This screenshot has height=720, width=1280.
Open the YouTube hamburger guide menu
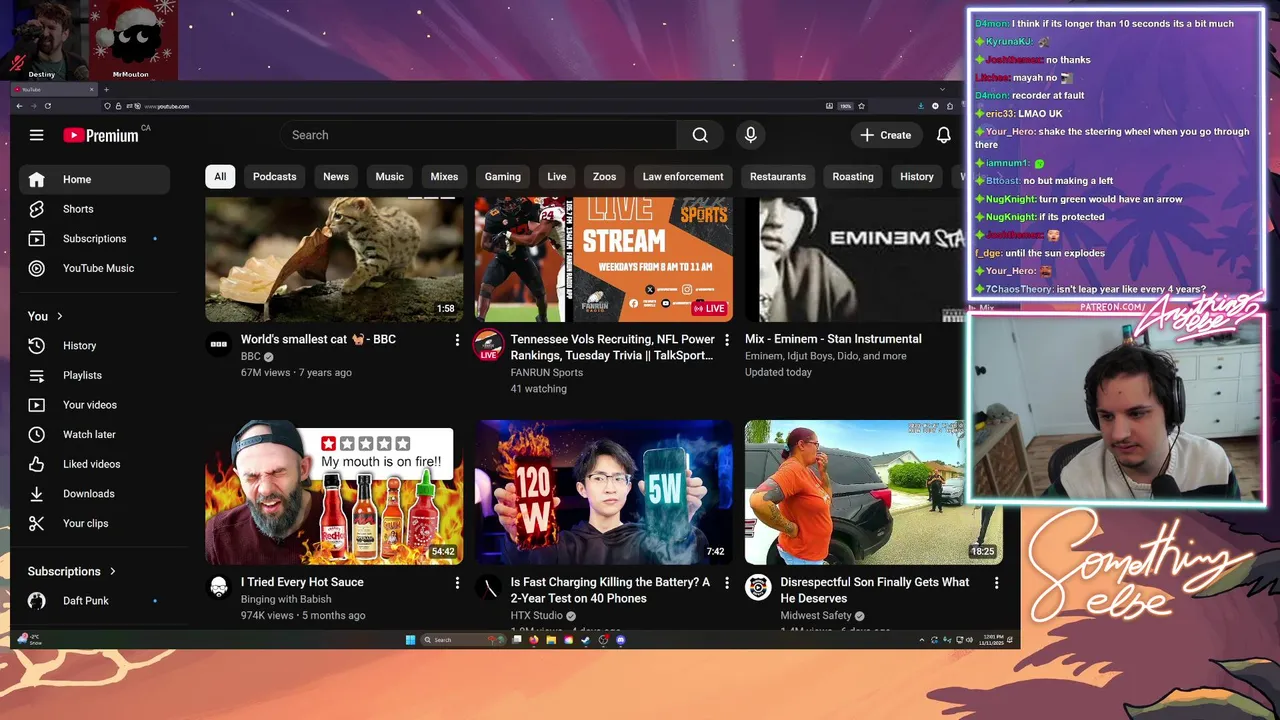[x=36, y=135]
